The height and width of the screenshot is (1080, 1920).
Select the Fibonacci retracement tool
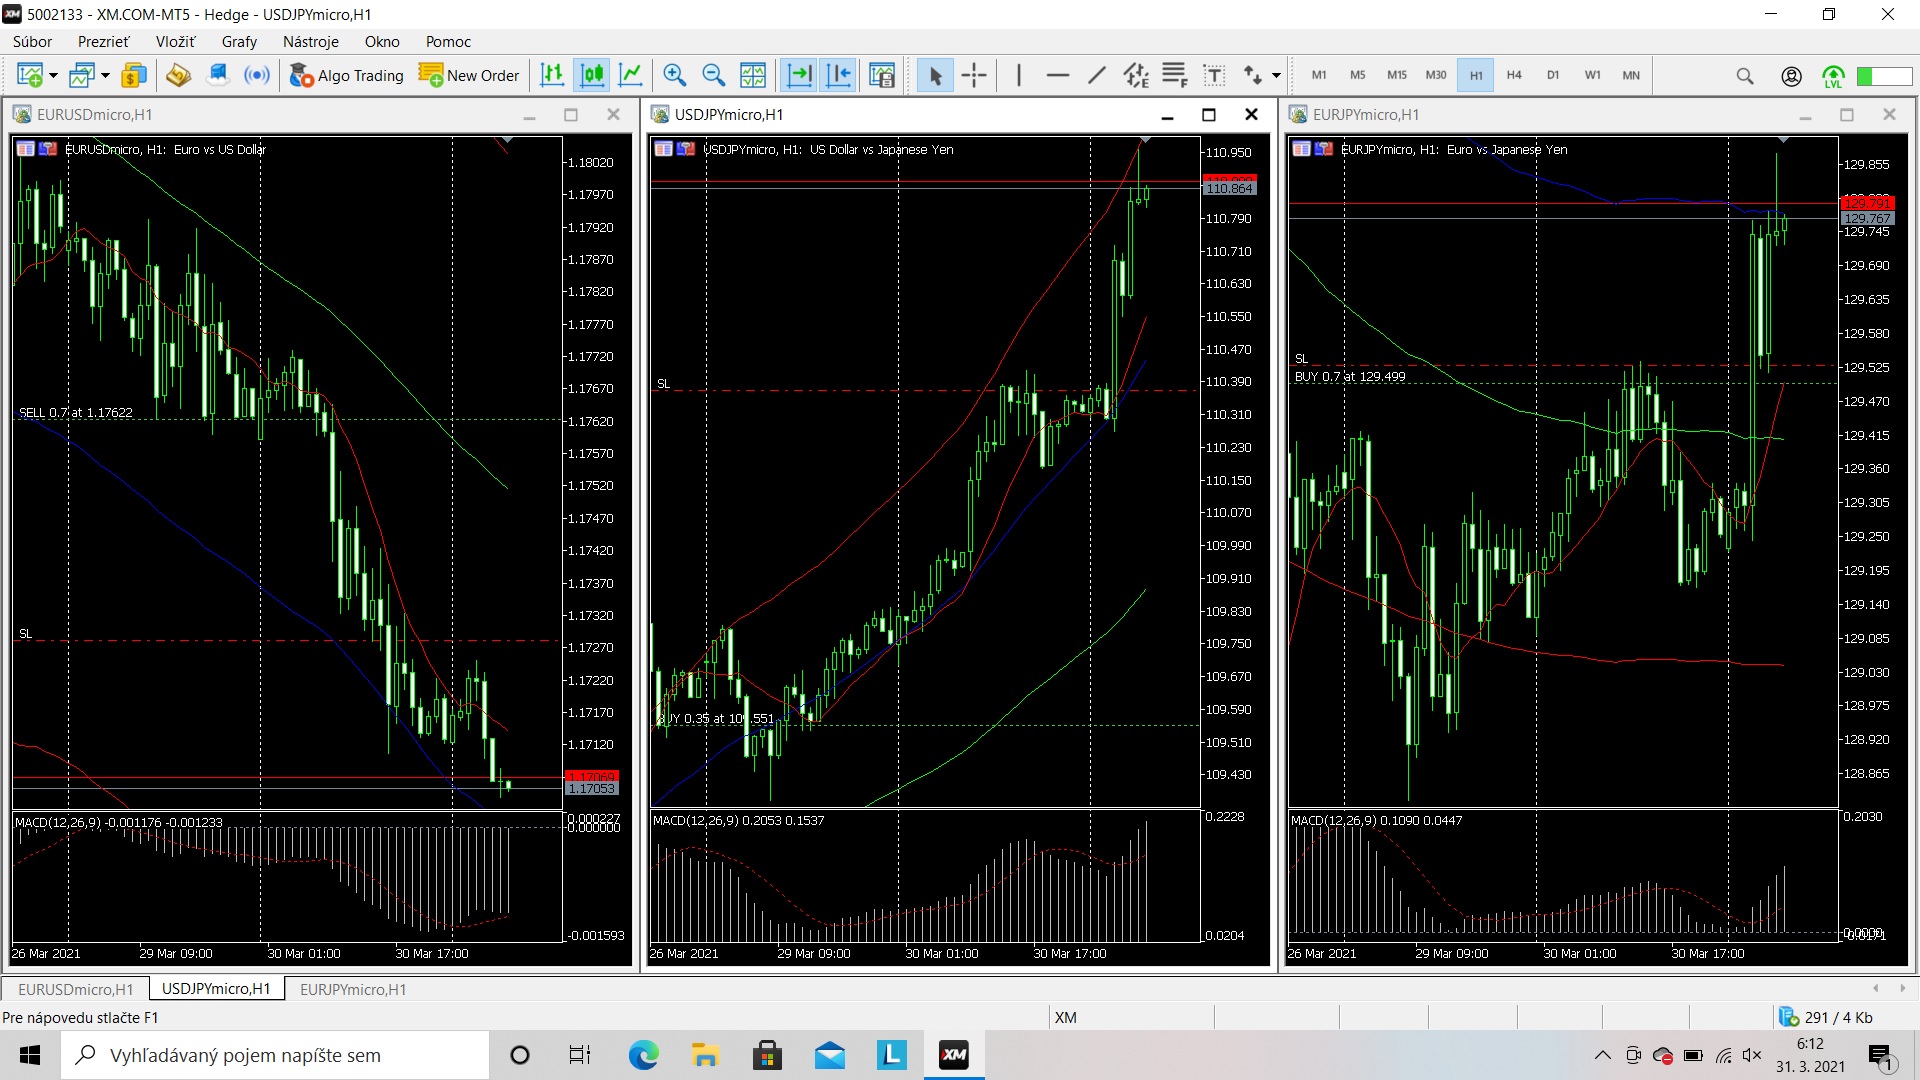[1175, 75]
